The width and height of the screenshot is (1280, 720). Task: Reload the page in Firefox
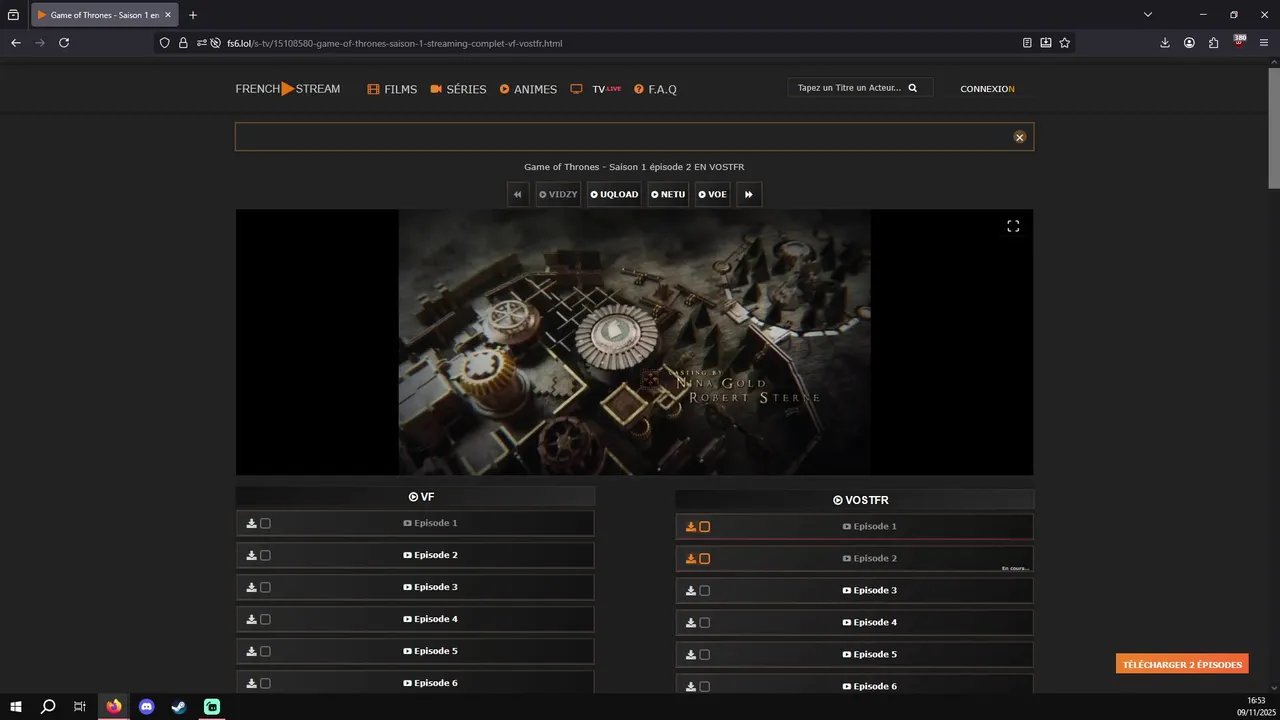[64, 43]
